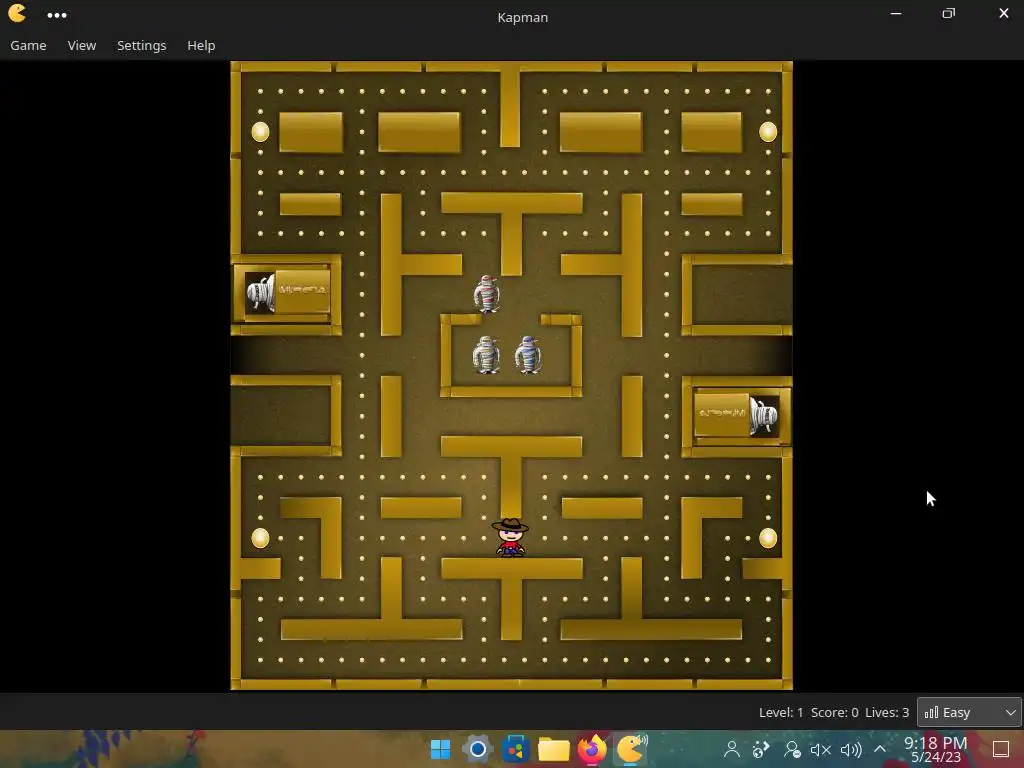
Task: Click the Kapman app icon in title bar
Action: point(18,14)
